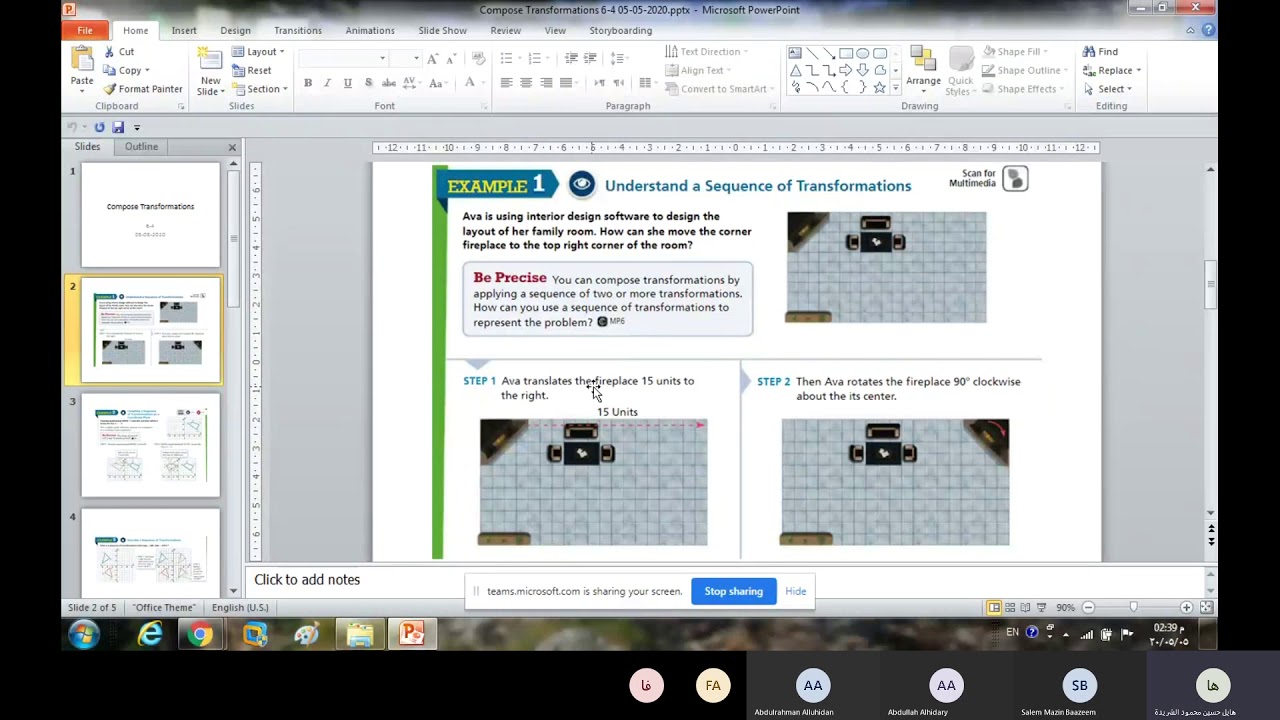Expand the Replace dropdown arrow
Viewport: 1280px width, 720px height.
[x=1138, y=71]
